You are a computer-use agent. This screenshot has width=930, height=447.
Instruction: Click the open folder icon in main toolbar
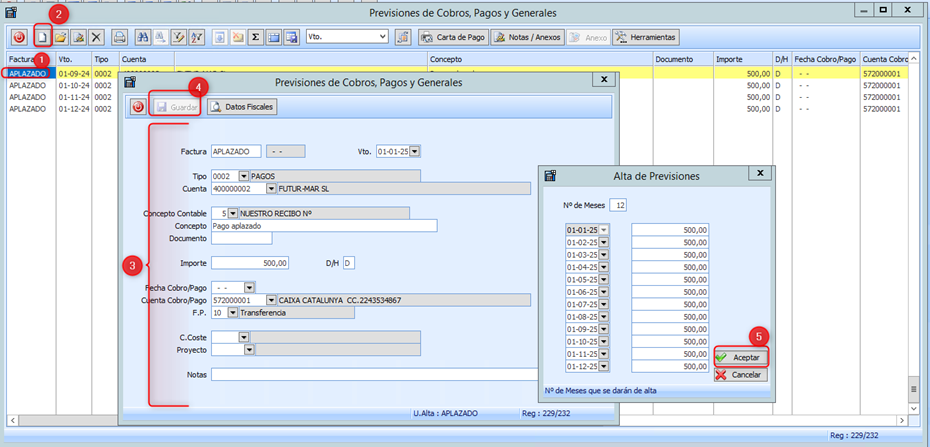[x=60, y=37]
